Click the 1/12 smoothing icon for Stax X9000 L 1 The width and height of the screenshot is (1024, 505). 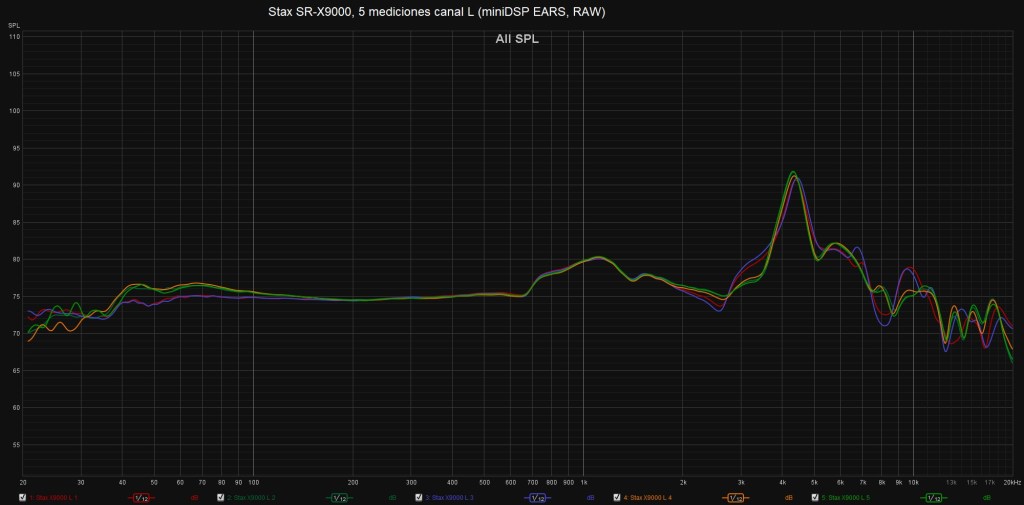[x=140, y=497]
